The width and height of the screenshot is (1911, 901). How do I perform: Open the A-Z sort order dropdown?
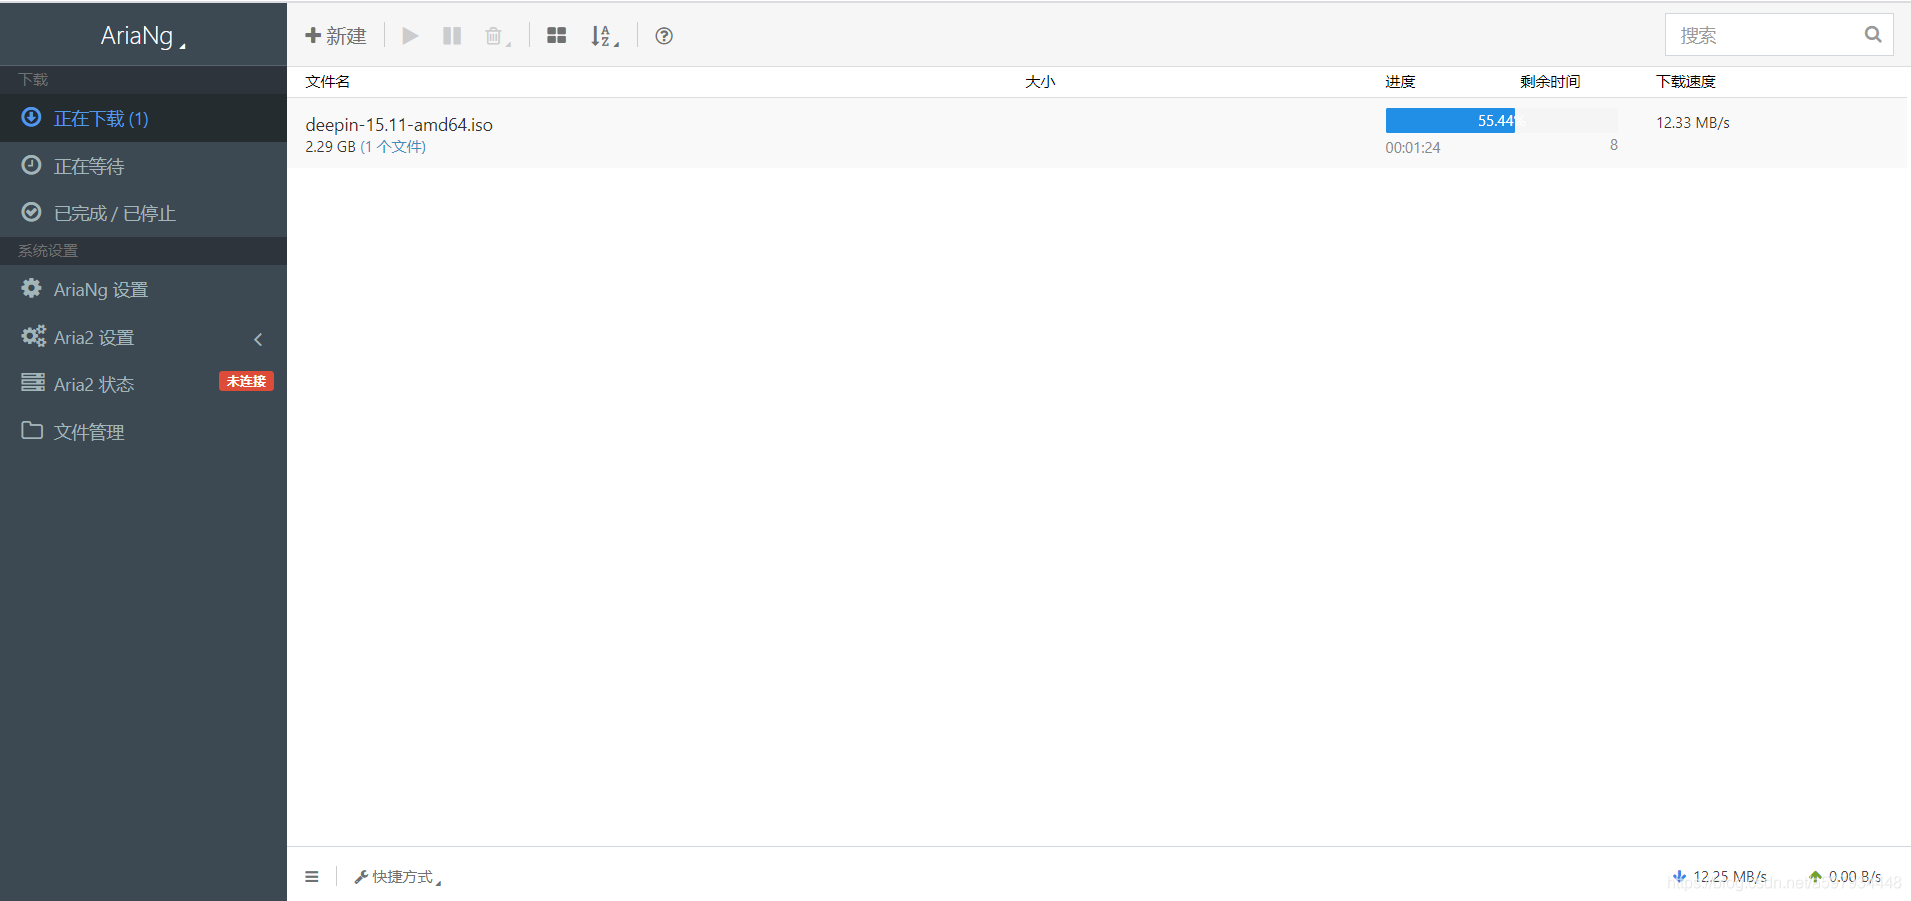[x=605, y=36]
